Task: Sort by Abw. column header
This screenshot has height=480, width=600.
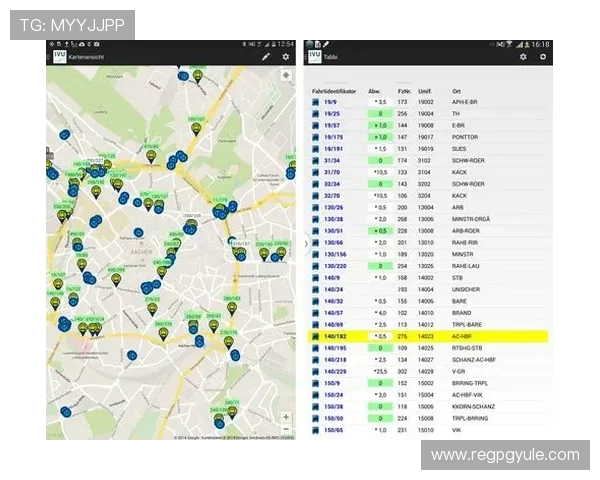Action: click(x=374, y=91)
